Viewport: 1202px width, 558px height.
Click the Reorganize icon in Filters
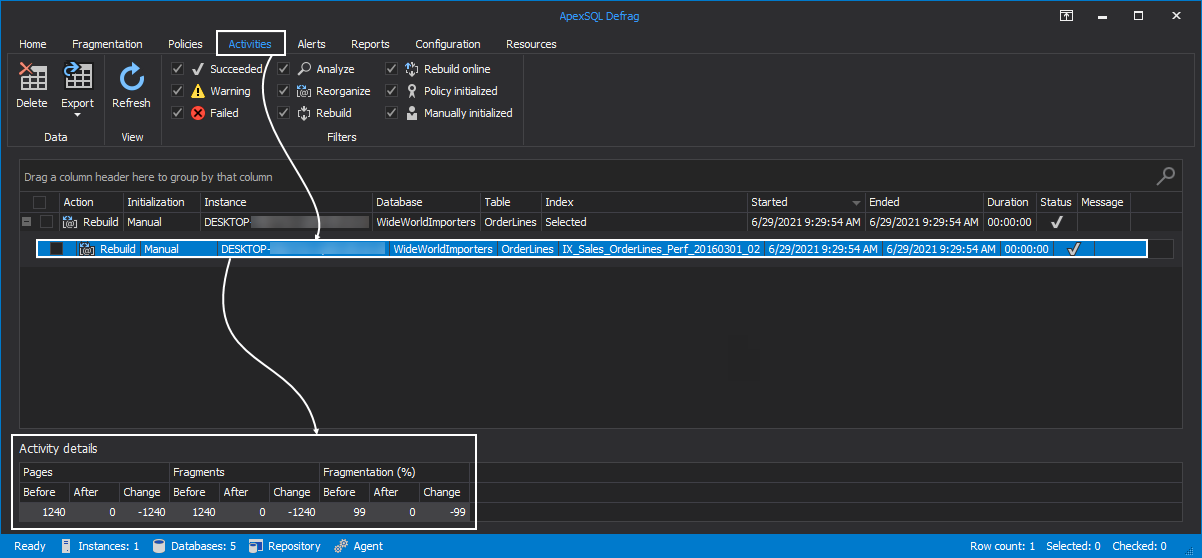(x=305, y=91)
